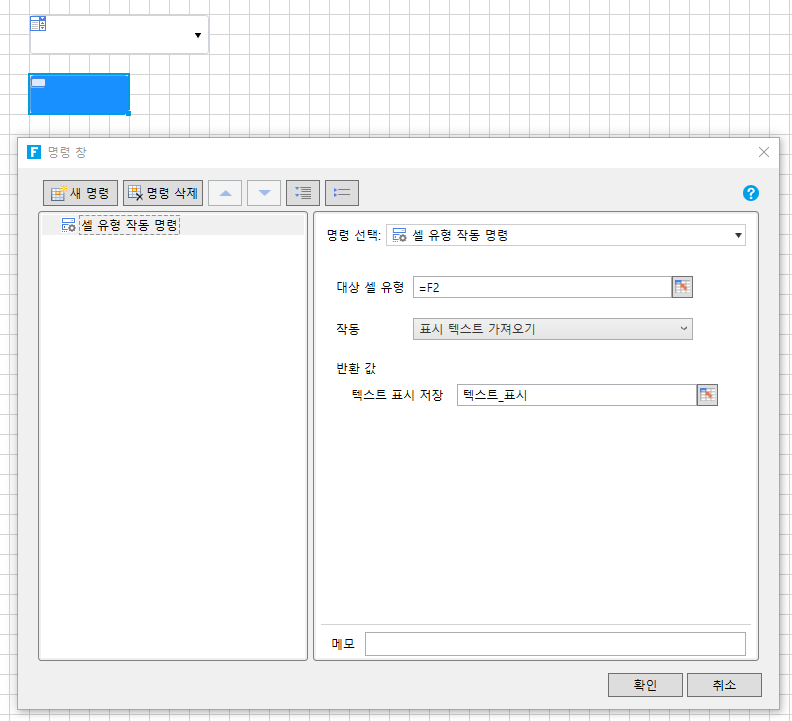
Task: Select the blue highlighted button cell on the sheet
Action: tap(80, 94)
